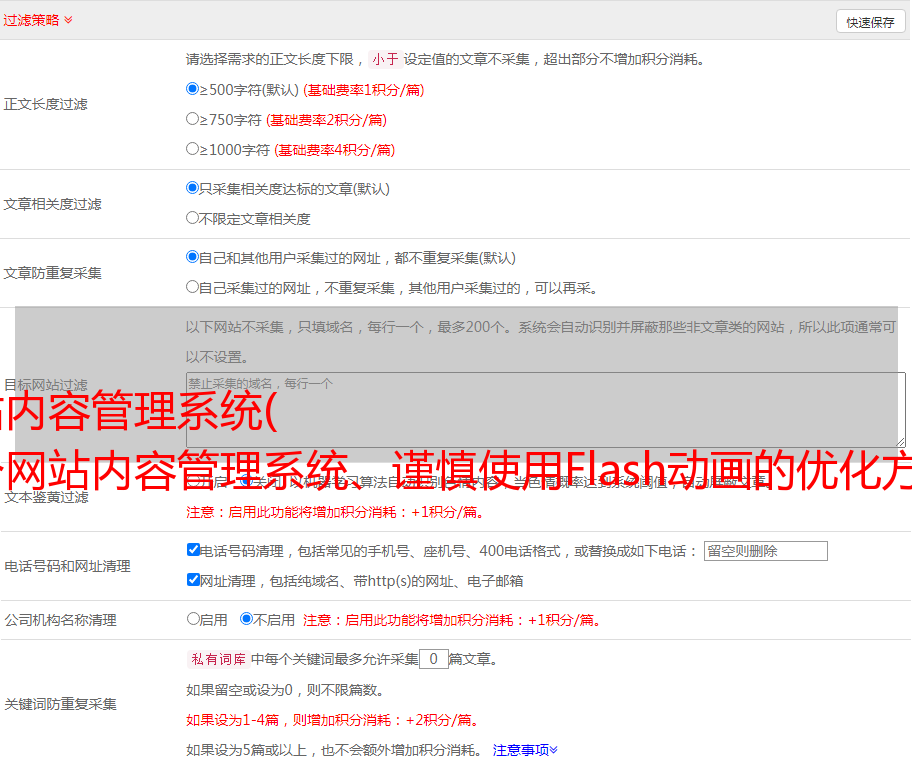
Task: Click the 禁止采集的域名 text area
Action: click(x=545, y=409)
